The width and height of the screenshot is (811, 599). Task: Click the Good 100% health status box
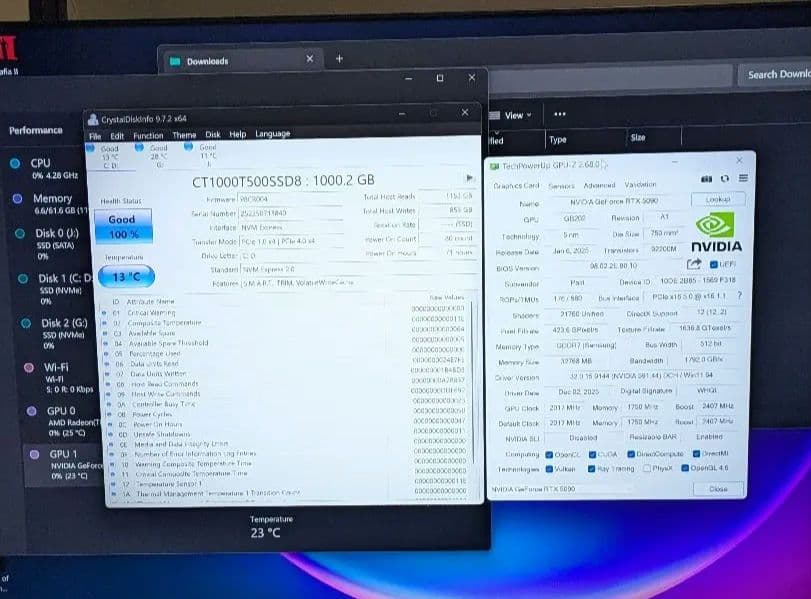(x=122, y=226)
